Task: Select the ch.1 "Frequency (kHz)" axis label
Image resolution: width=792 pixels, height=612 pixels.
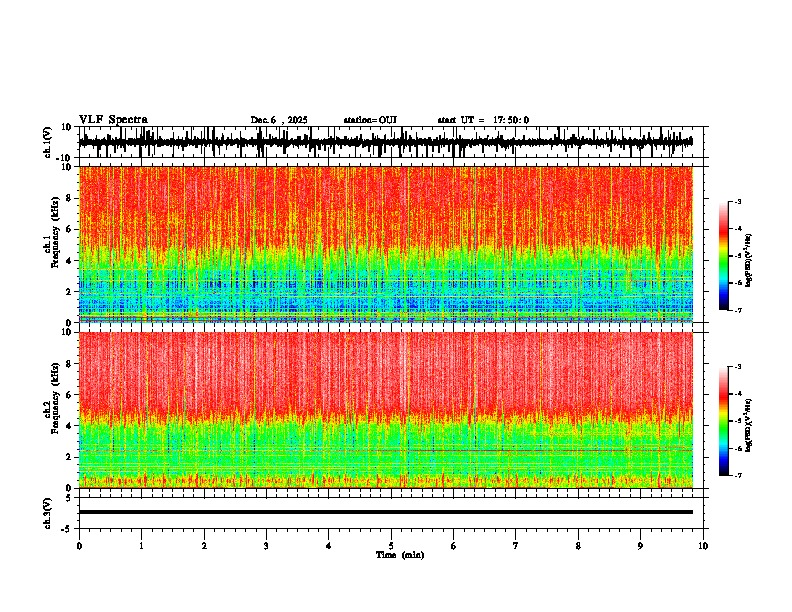Action: click(x=55, y=232)
